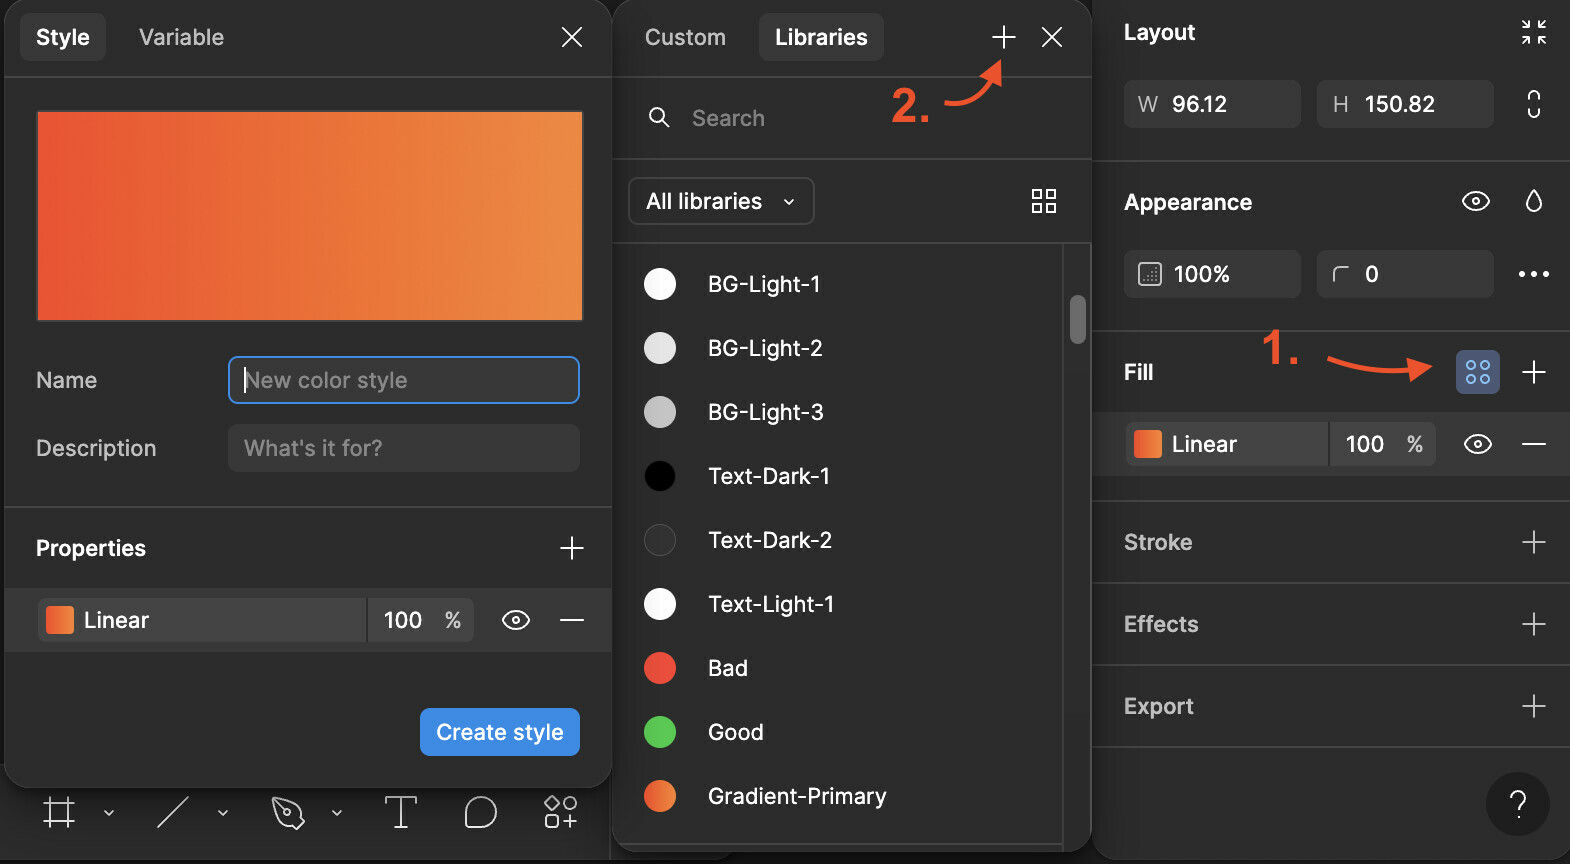Edit the corner radius field

click(1405, 274)
